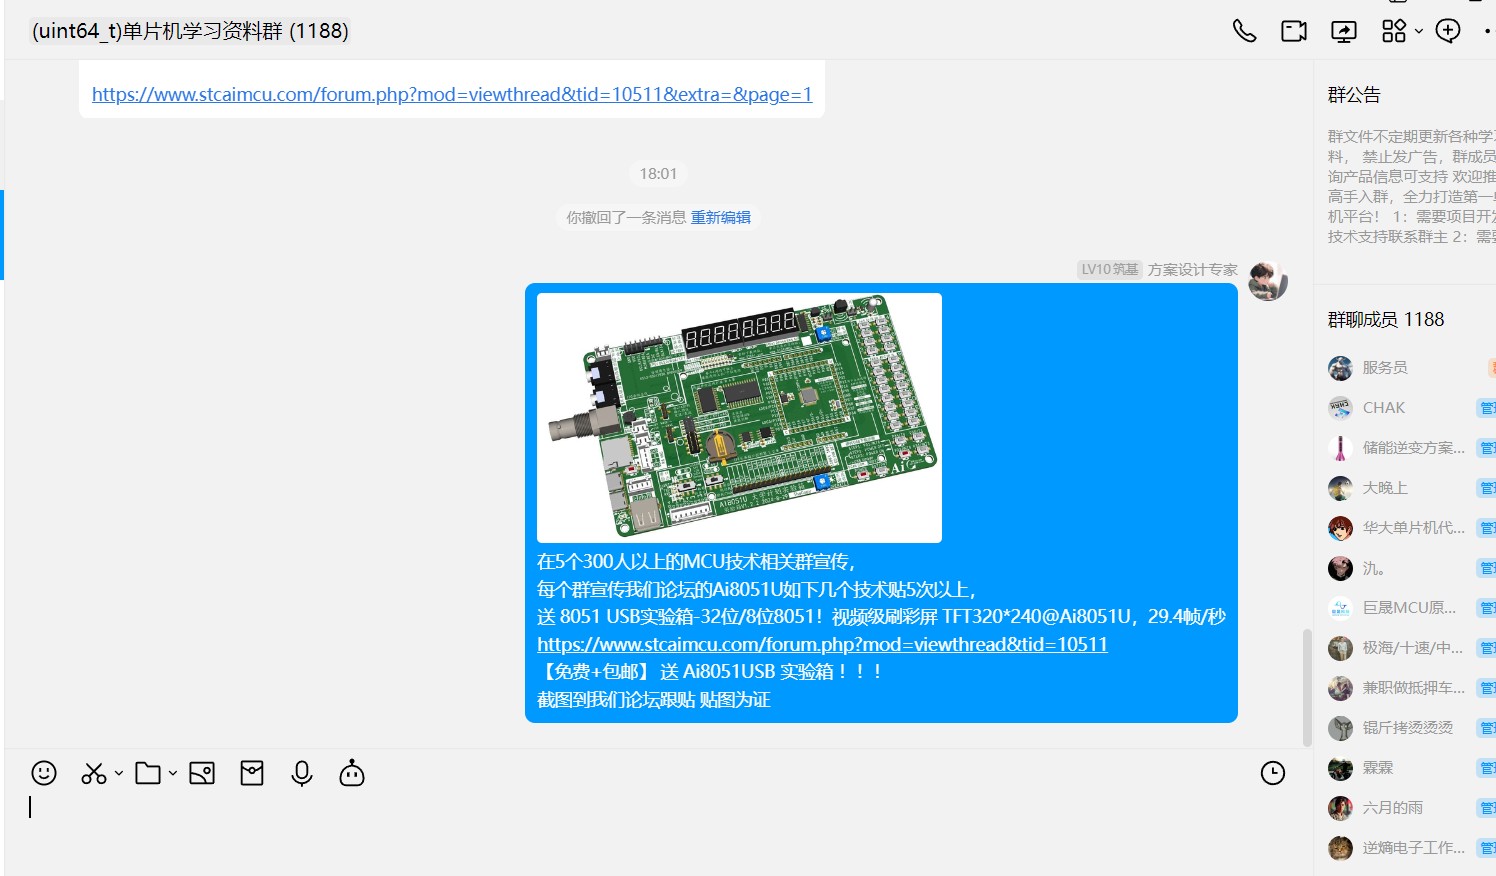Open the emoji picker

[x=44, y=773]
